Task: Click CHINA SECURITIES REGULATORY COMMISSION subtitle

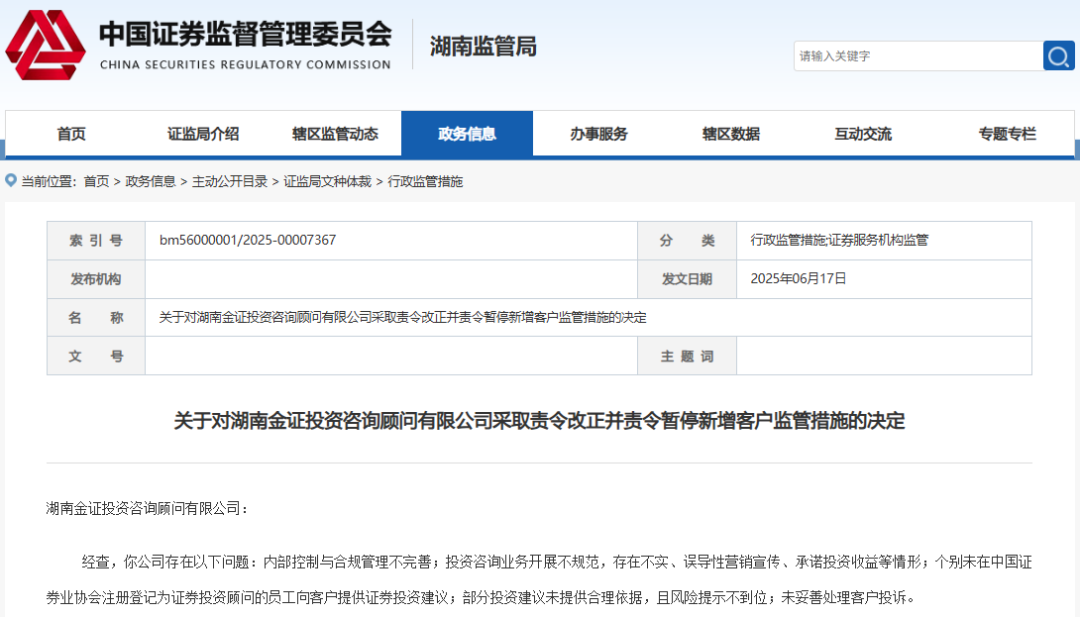Action: pyautogui.click(x=245, y=64)
